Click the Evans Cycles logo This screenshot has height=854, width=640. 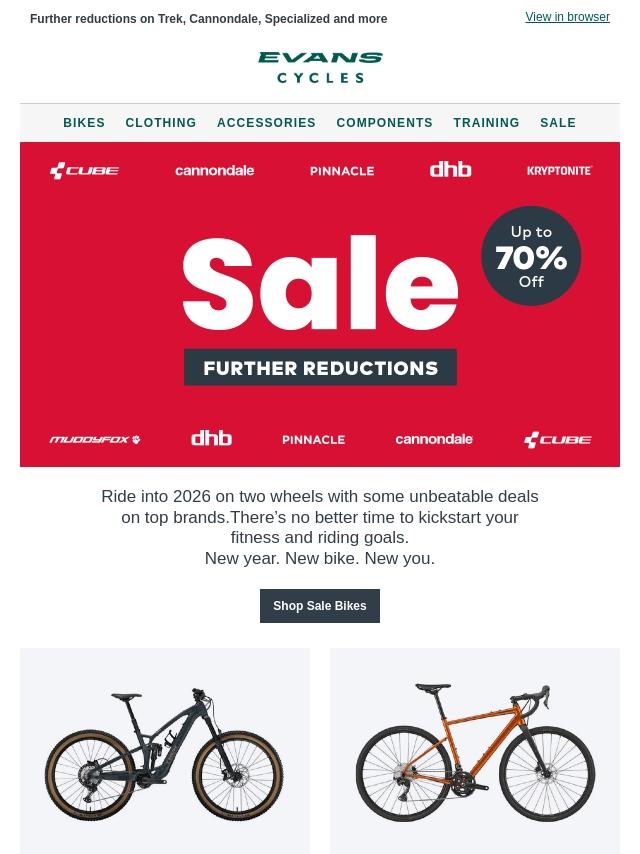coord(320,68)
